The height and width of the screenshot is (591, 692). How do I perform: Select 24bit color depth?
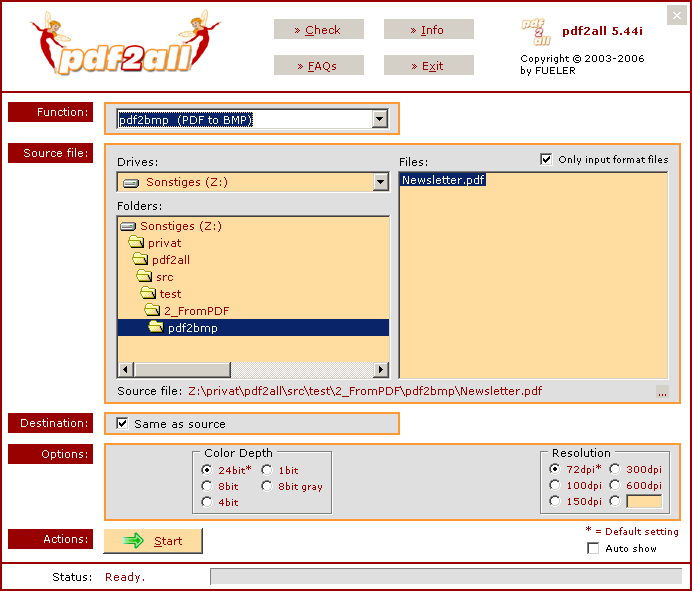pos(207,470)
